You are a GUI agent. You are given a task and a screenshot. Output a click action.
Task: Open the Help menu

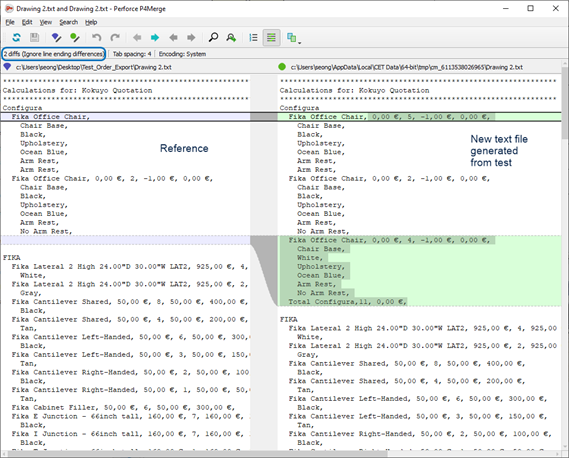tap(91, 22)
